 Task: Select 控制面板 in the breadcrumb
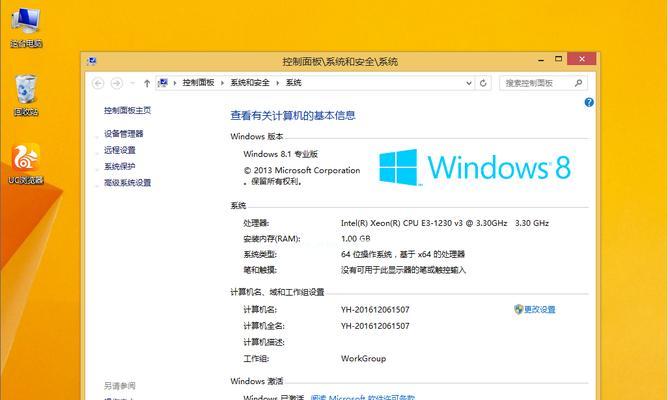[198, 83]
